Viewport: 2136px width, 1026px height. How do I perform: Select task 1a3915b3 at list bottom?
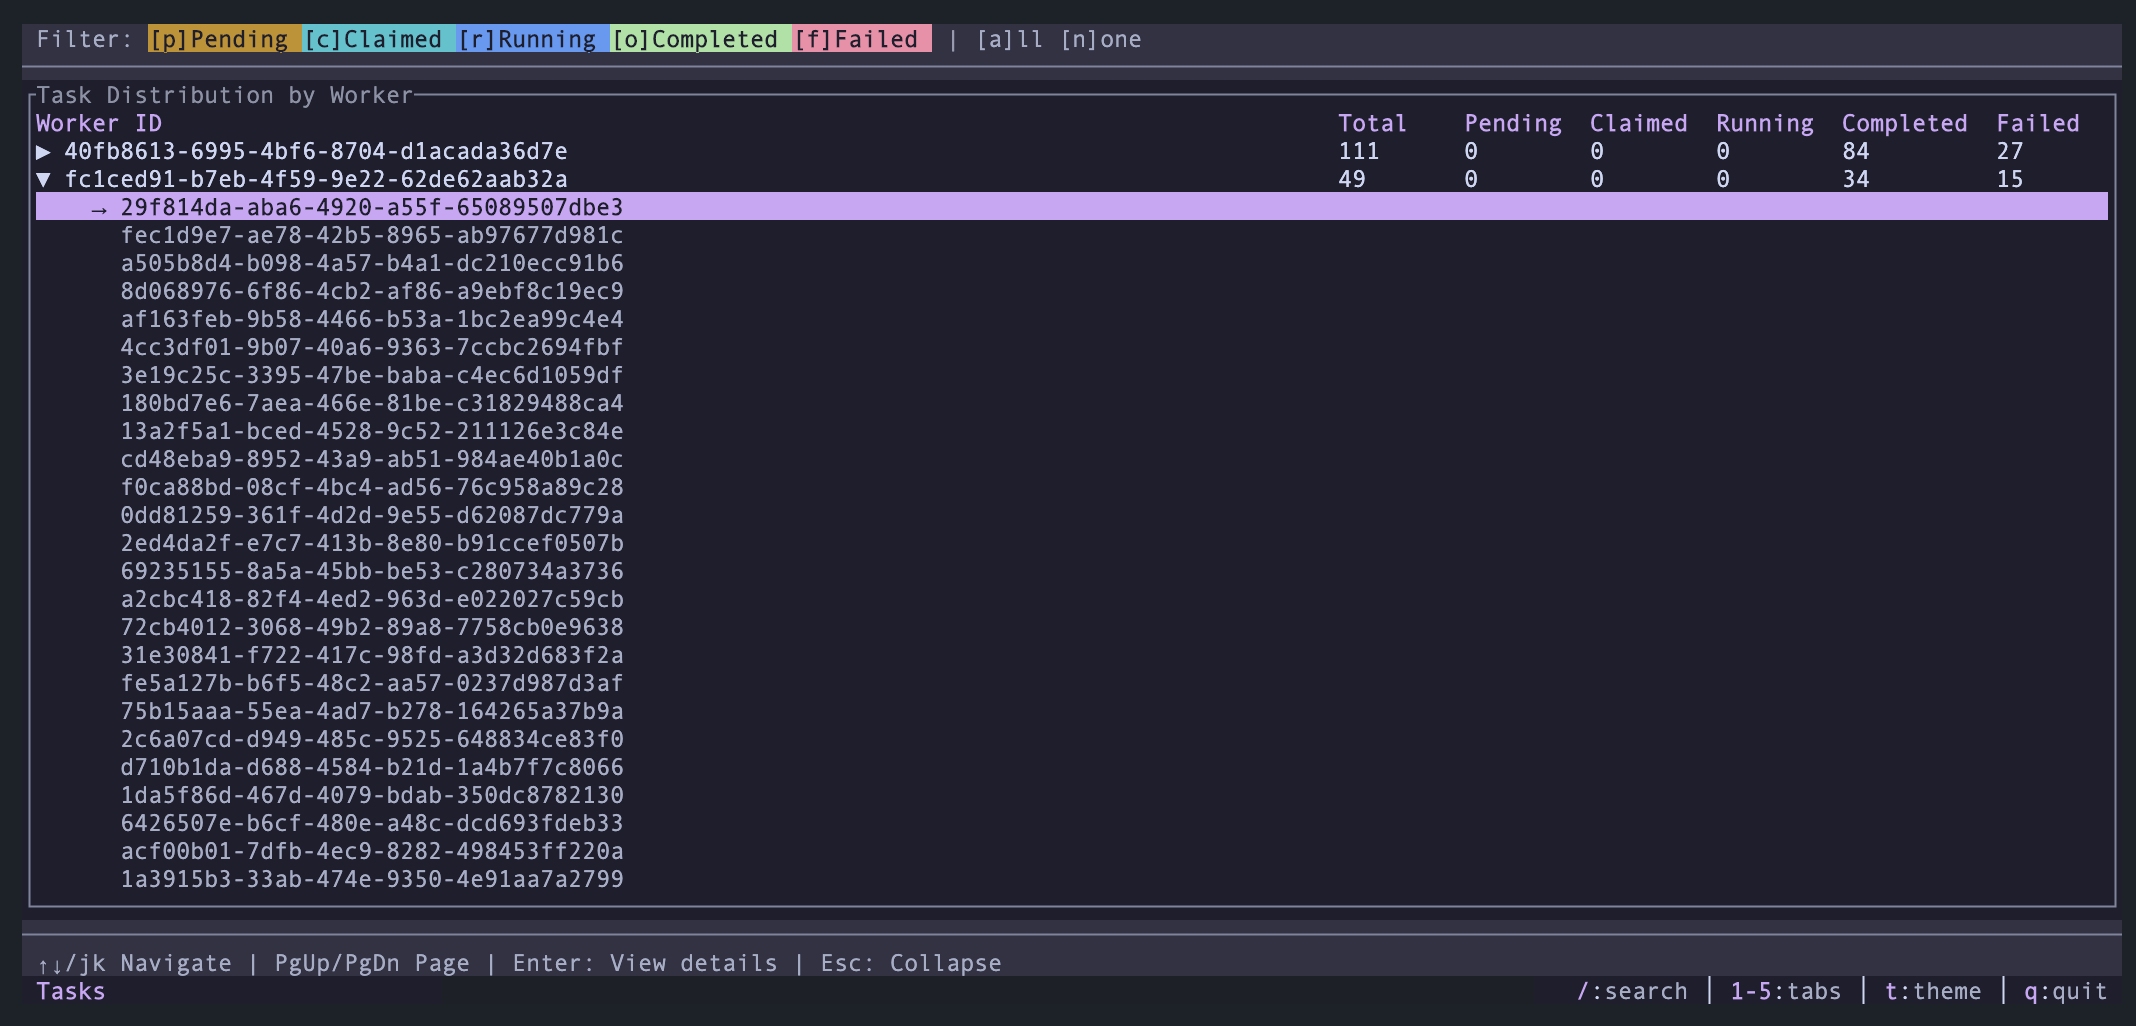(x=371, y=879)
